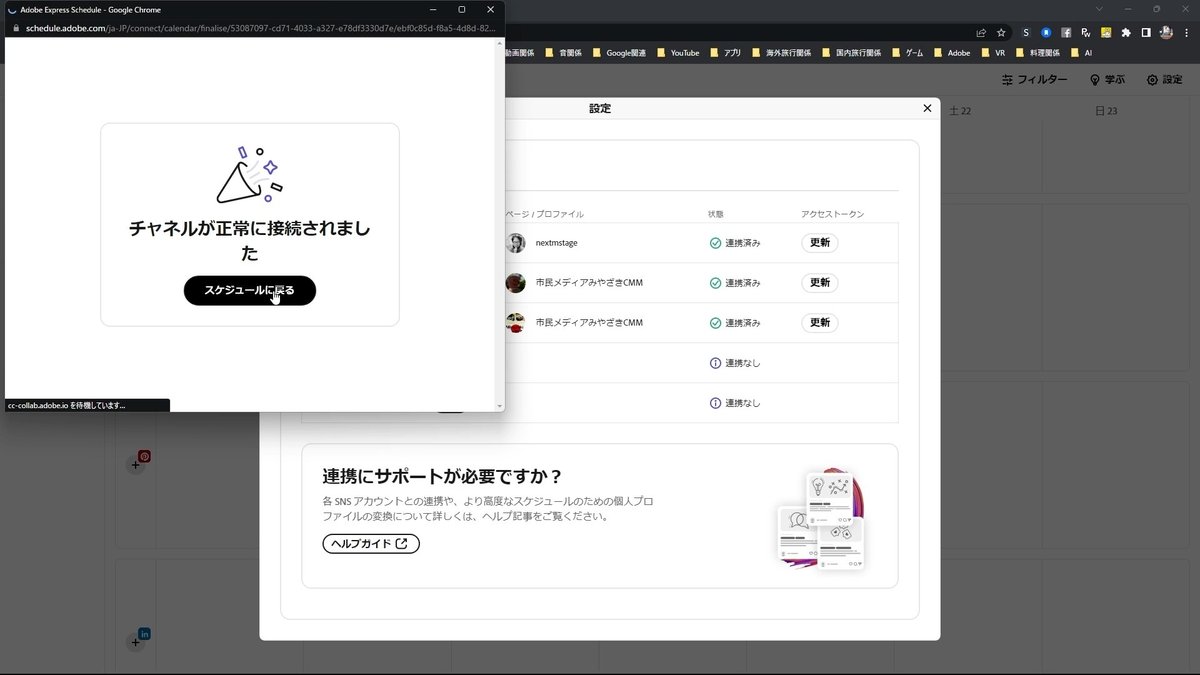Click the 状態 column header

(715, 214)
